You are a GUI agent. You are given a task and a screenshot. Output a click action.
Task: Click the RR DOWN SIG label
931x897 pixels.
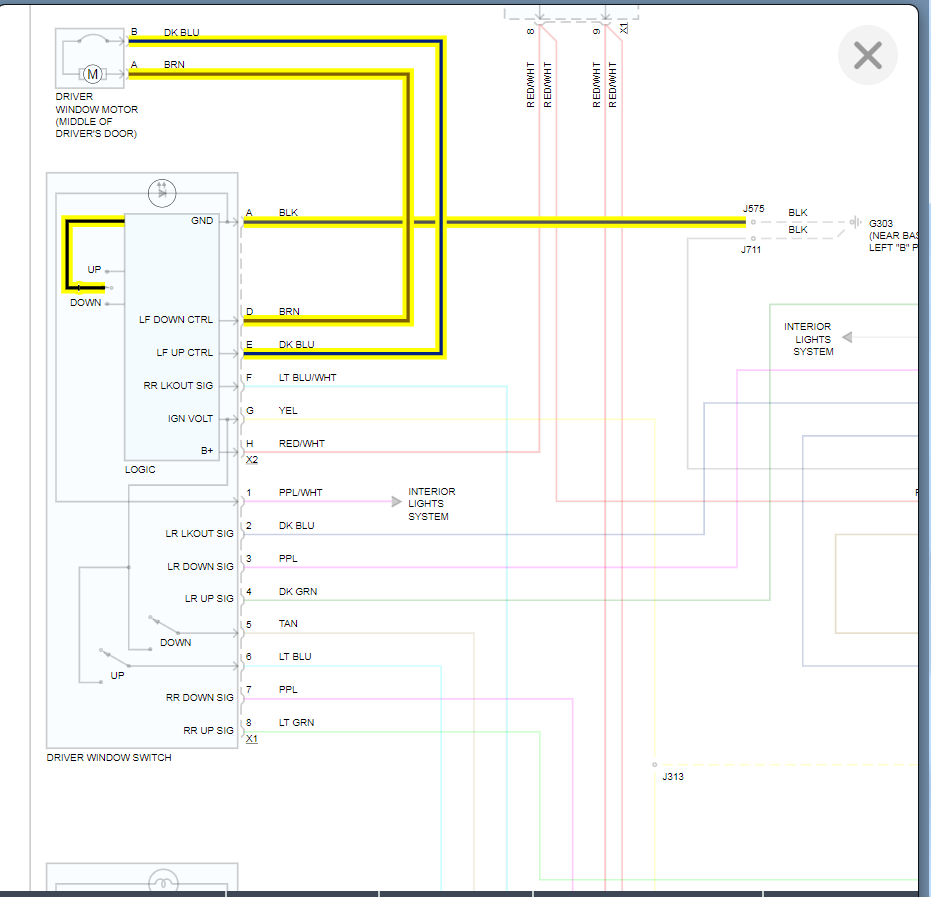point(200,698)
